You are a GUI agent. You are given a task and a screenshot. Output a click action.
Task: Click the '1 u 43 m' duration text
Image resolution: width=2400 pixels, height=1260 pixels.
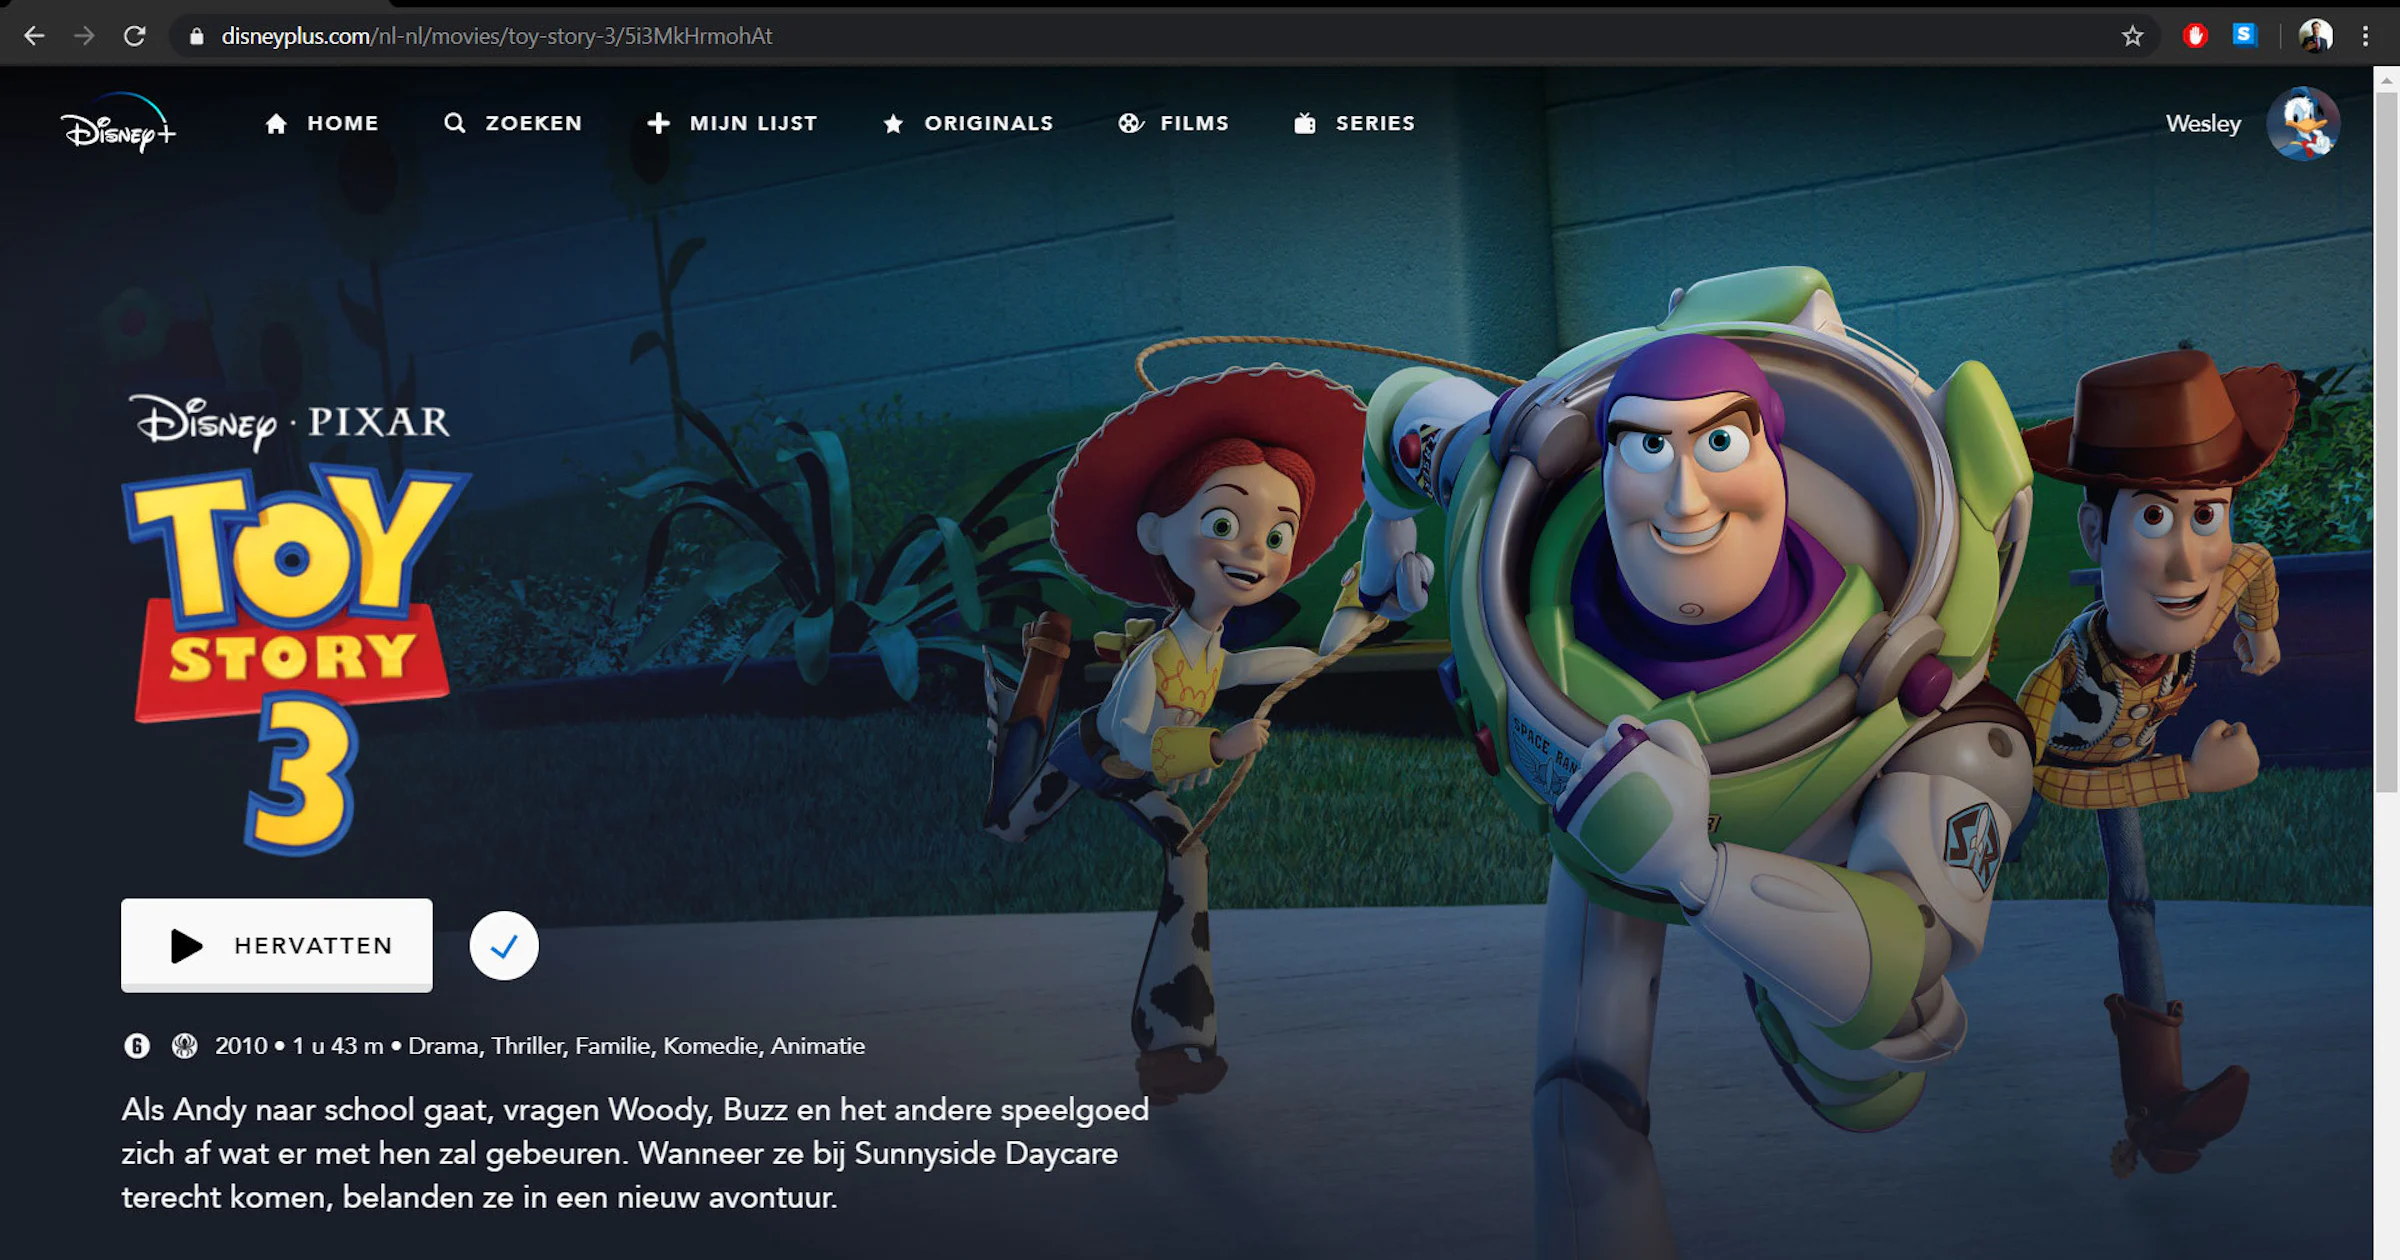[x=338, y=1046]
